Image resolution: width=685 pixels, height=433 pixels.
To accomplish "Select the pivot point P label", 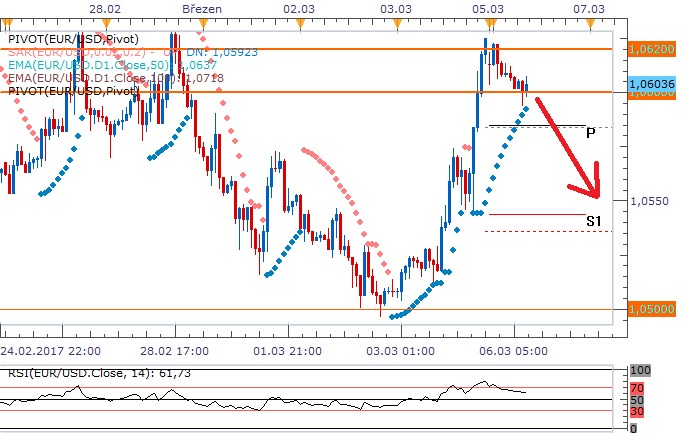I will [591, 132].
